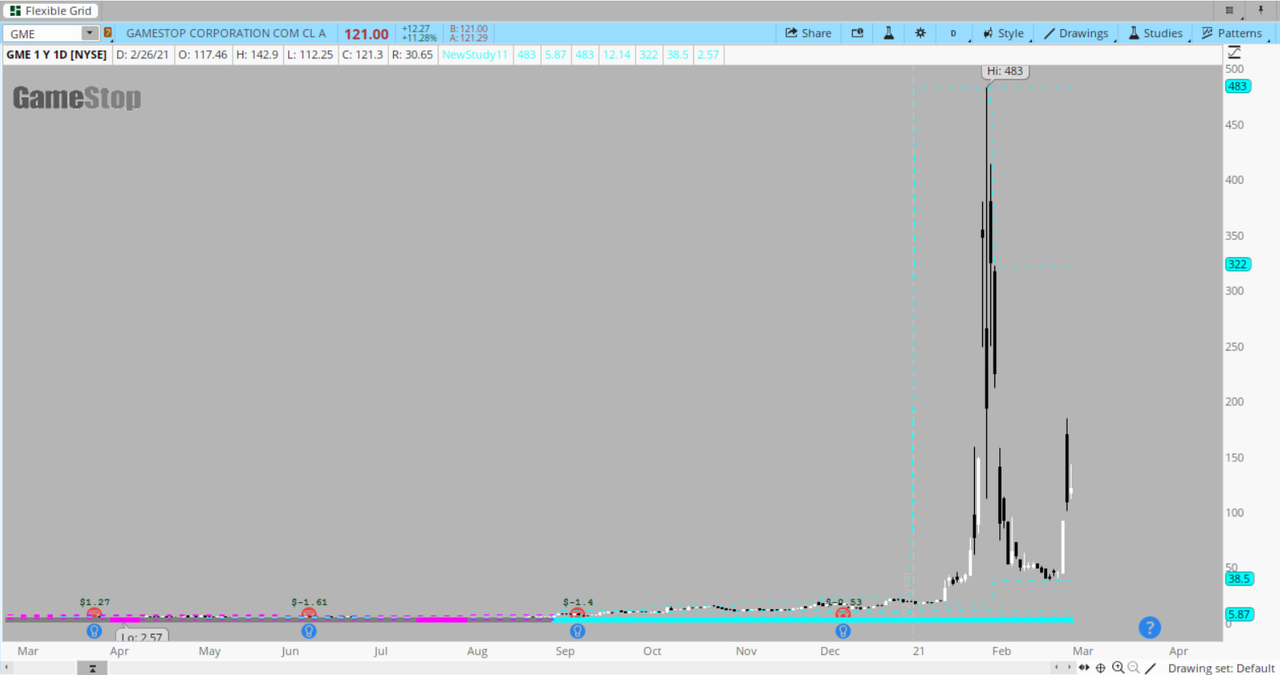Click GAMESTOP CORPORATION COM CL A description

[x=226, y=33]
